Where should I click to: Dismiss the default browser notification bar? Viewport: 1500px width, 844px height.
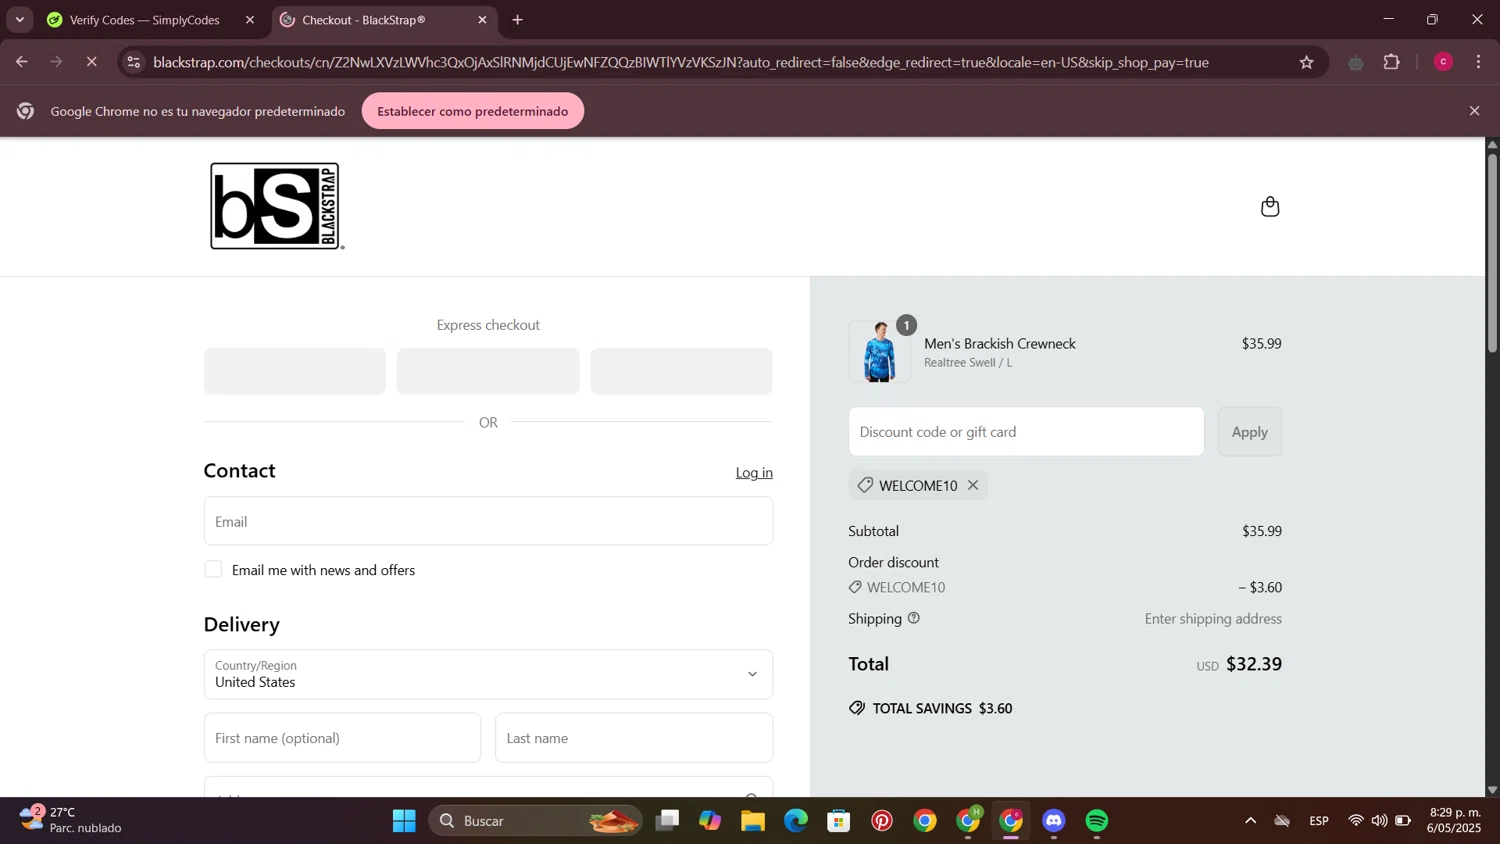click(x=1474, y=111)
